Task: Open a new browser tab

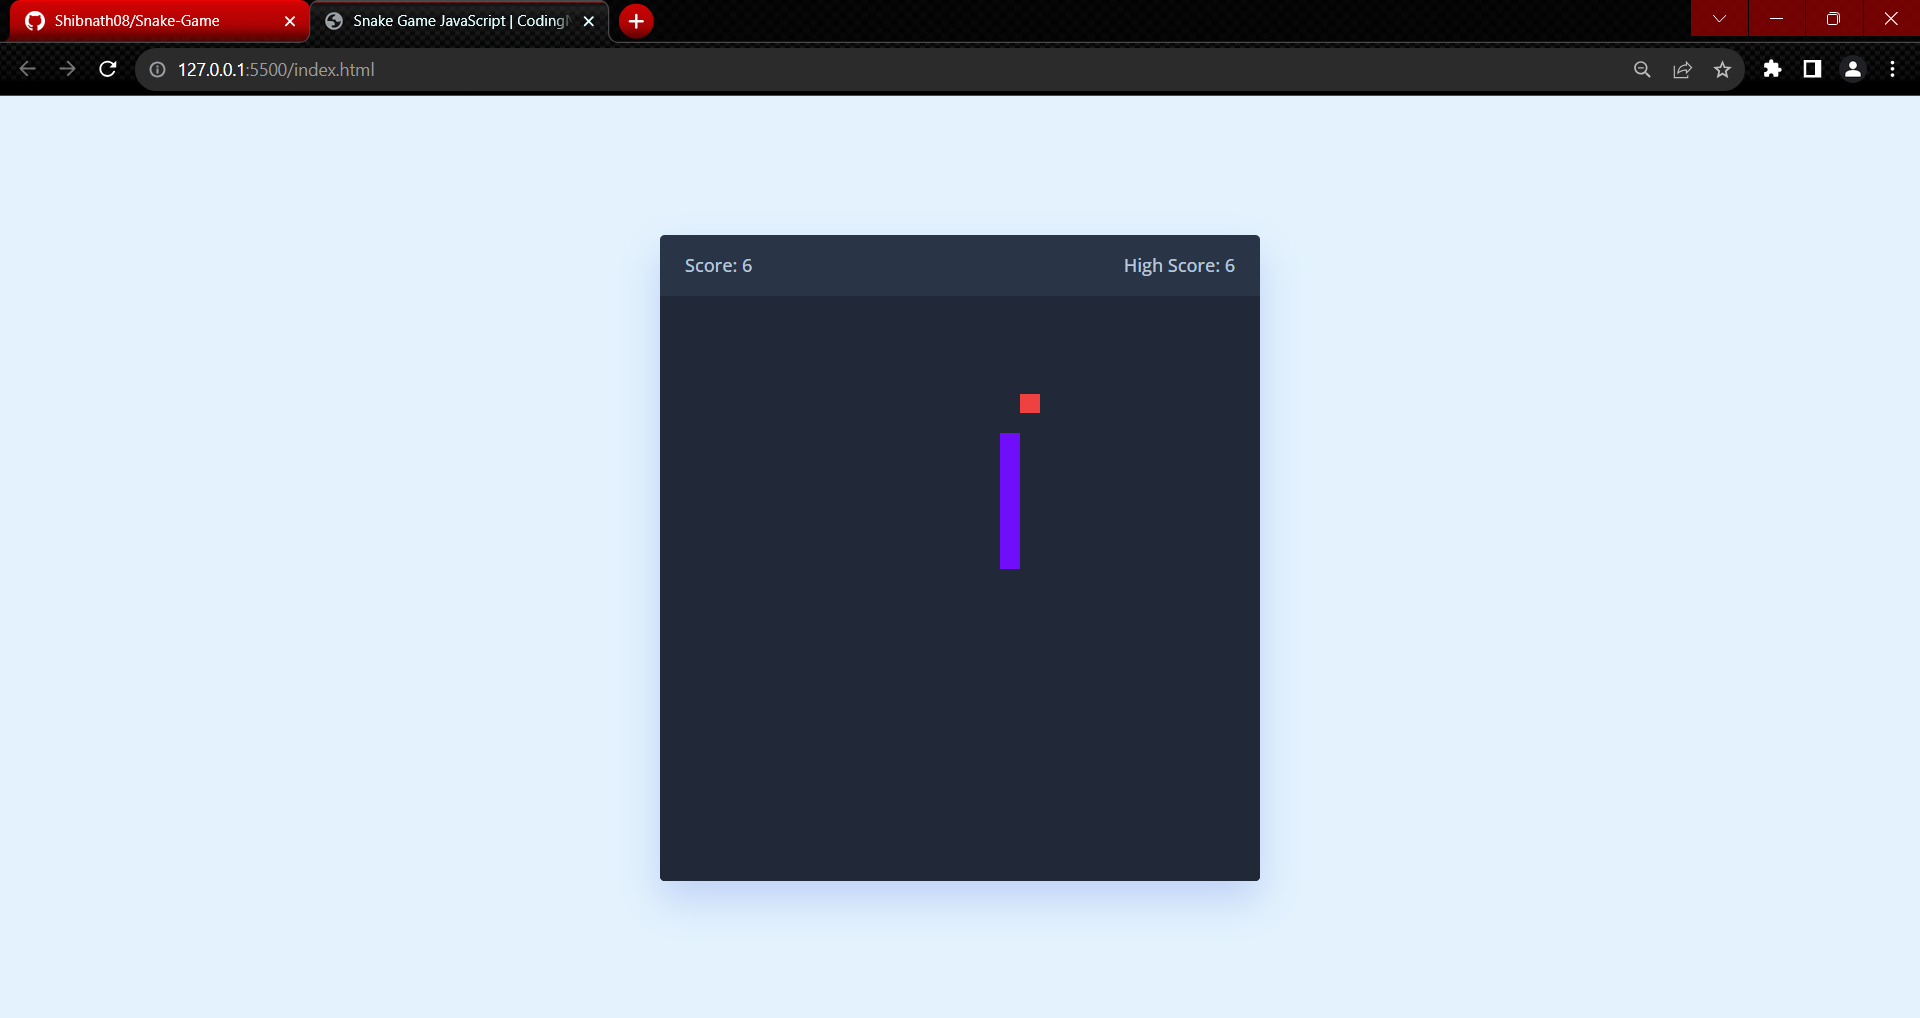Action: coord(635,20)
